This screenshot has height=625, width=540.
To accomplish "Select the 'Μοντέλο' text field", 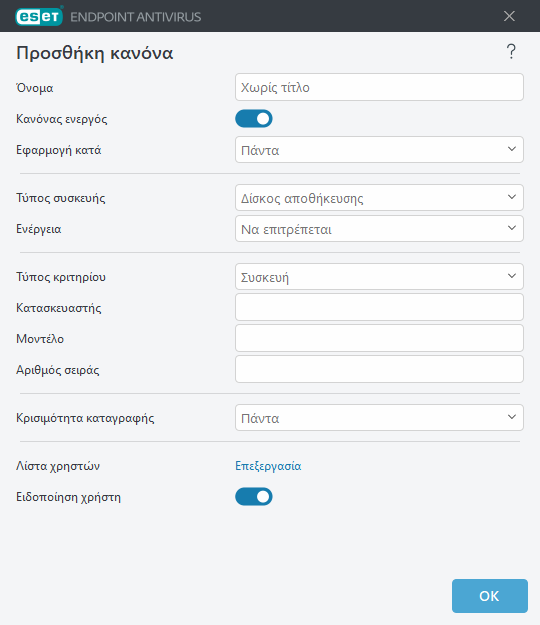I will coord(379,338).
